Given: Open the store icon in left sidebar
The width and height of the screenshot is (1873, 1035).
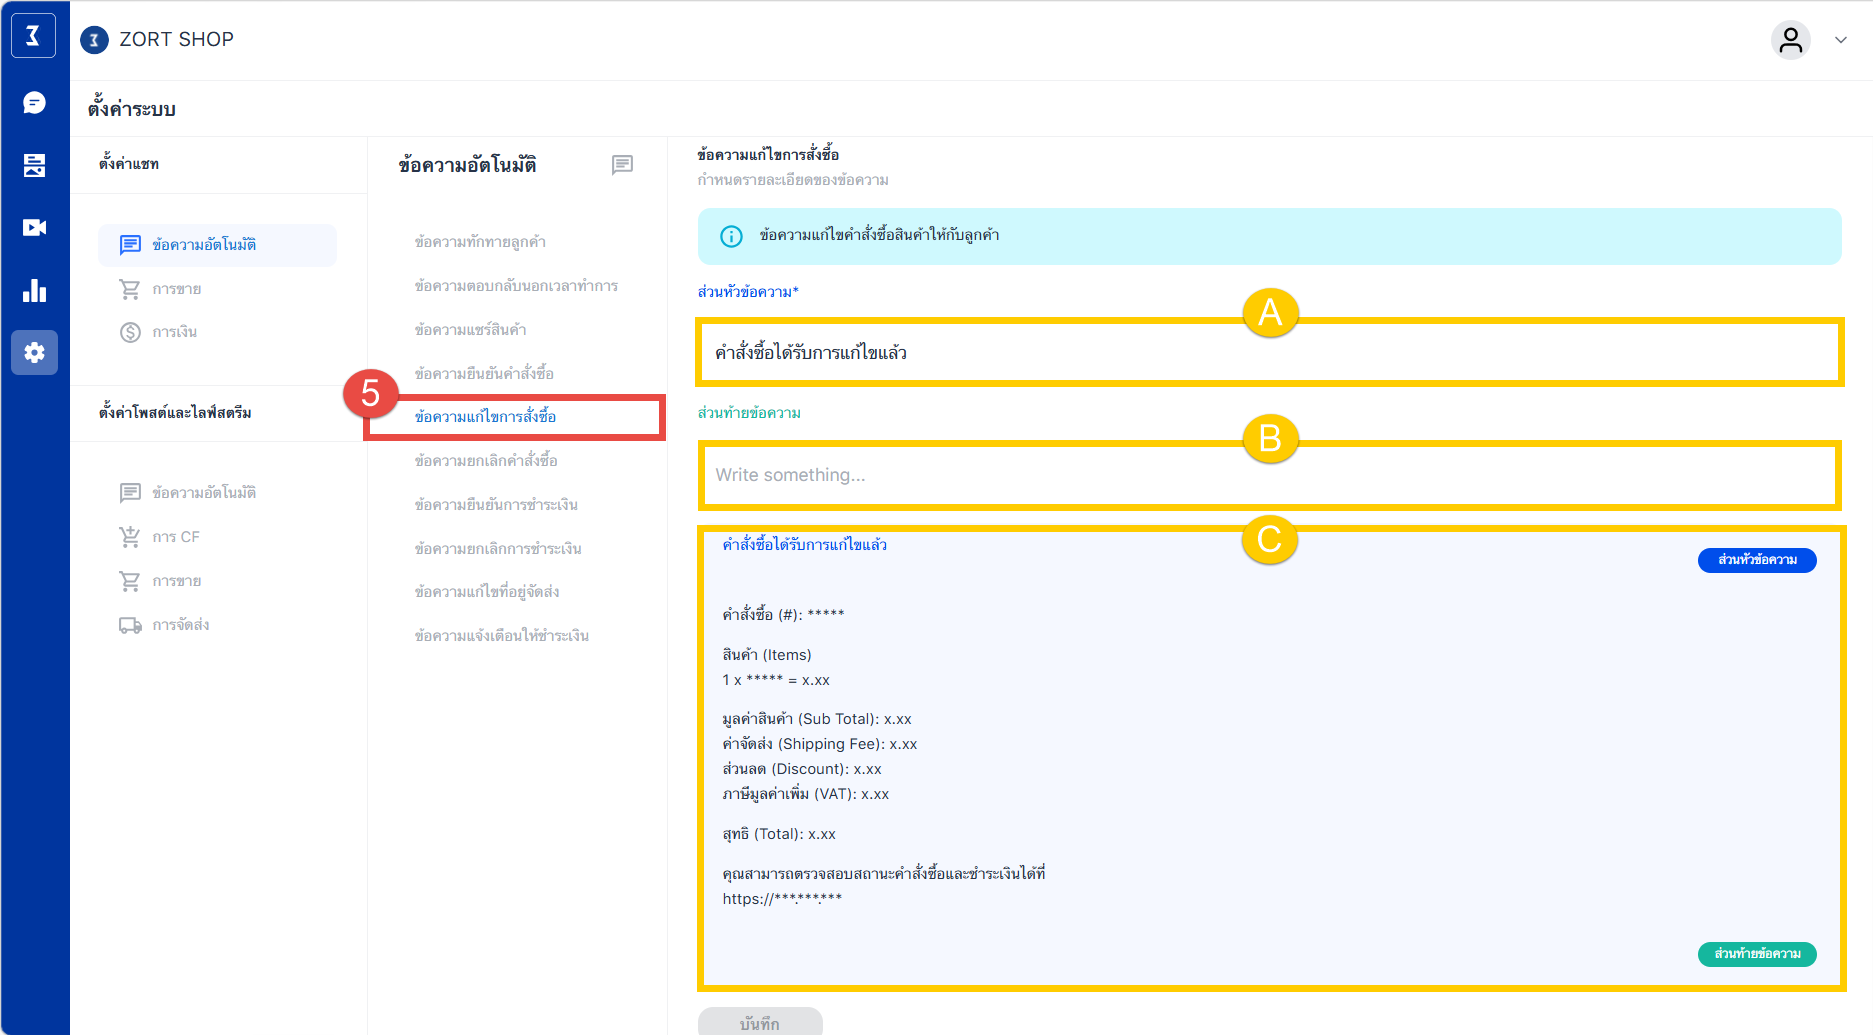Looking at the screenshot, I should click(34, 165).
